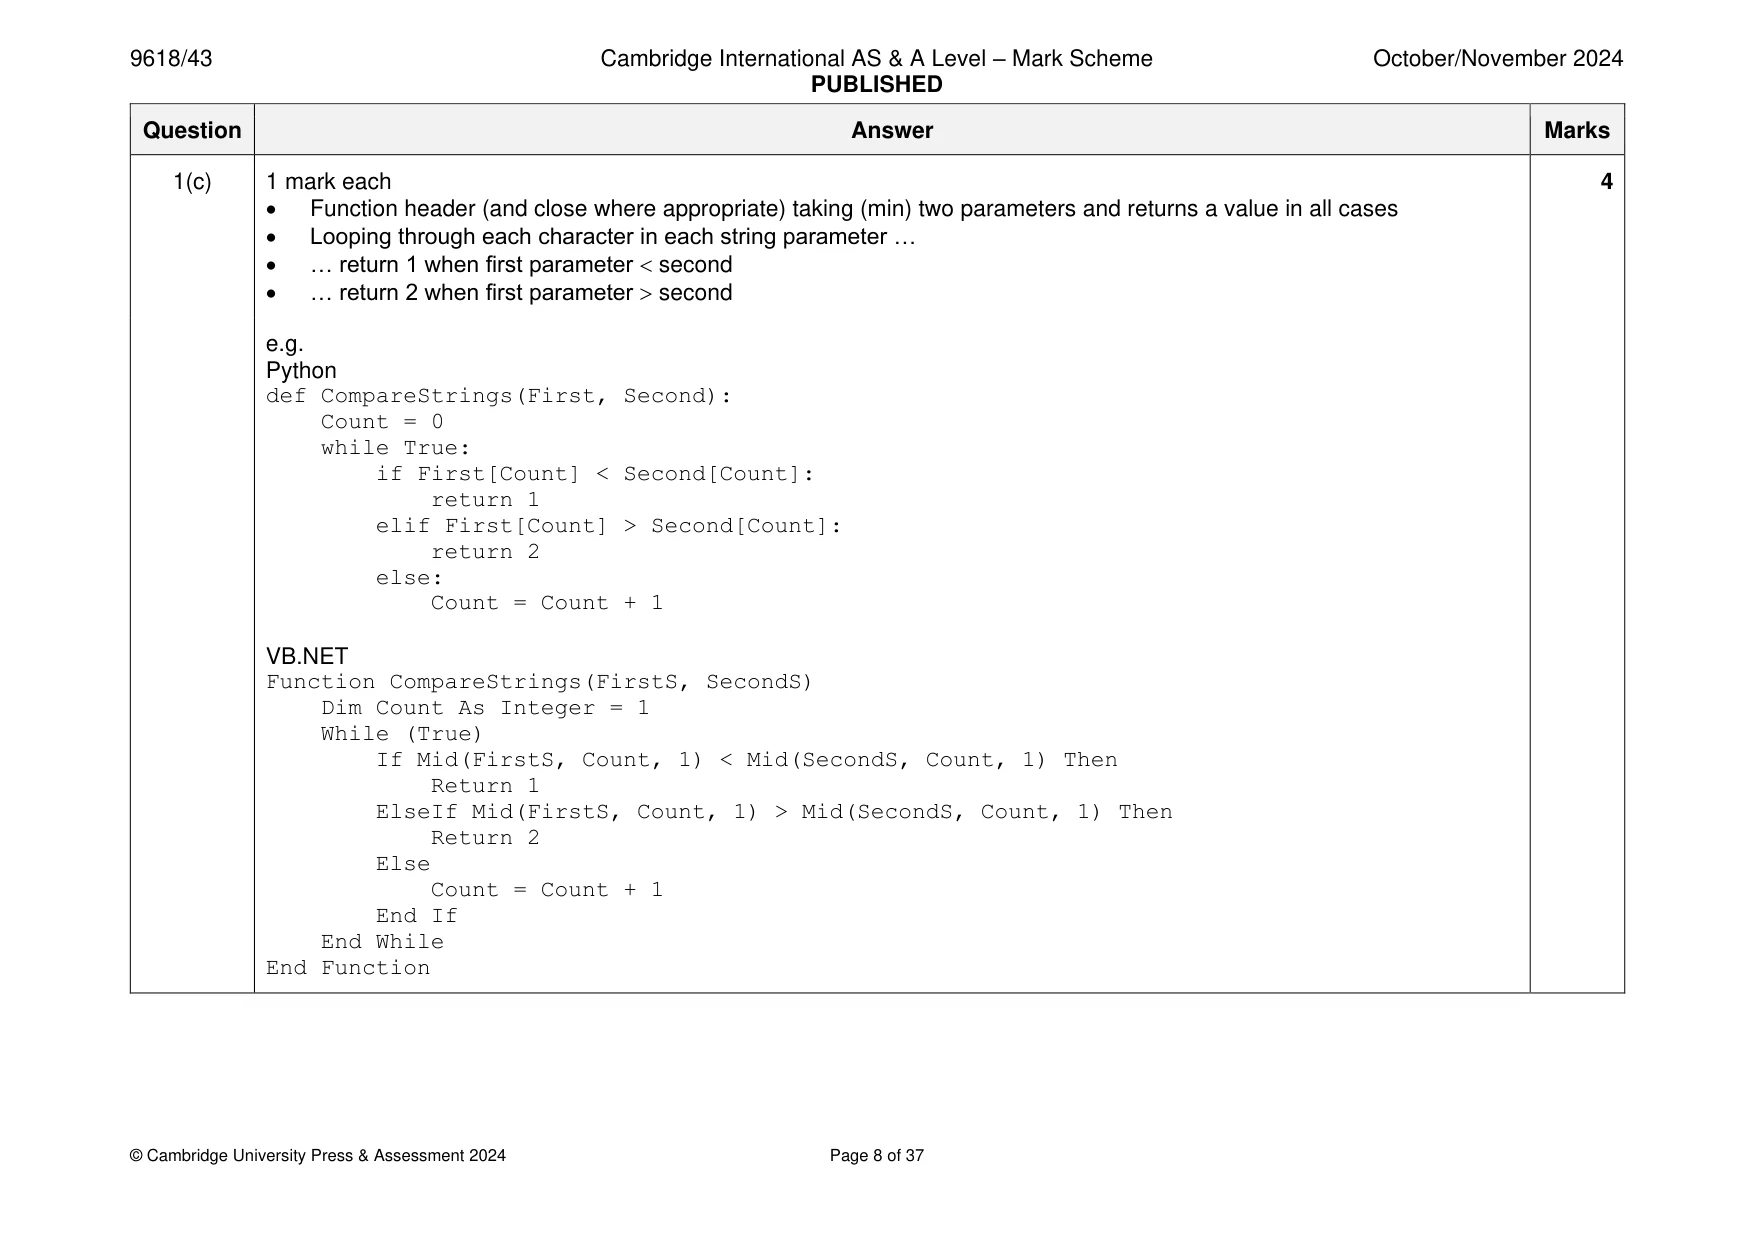Click 'elif First[Count] > Second[Count]:' line
Viewport: 1754px width, 1241px height.
tap(609, 526)
